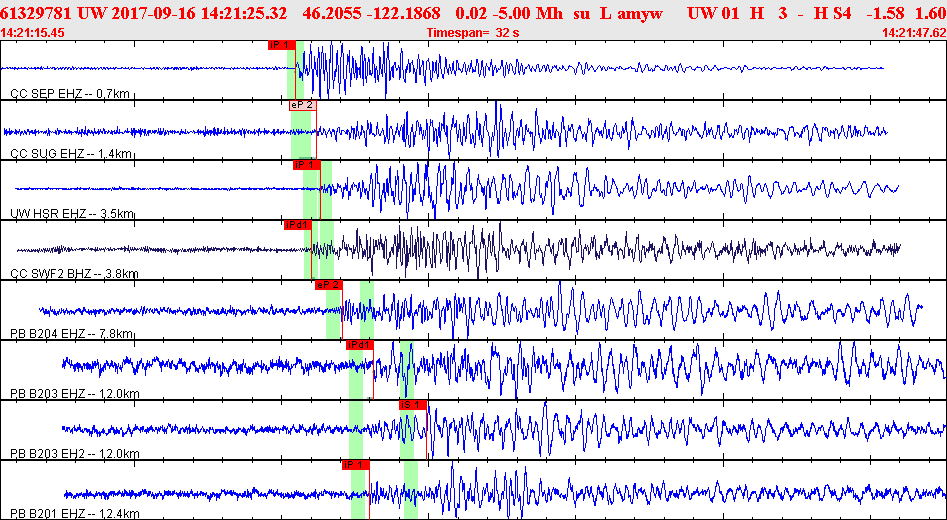
Task: Select the iP 1 pick flag on CC SEP trace
Action: (282, 44)
